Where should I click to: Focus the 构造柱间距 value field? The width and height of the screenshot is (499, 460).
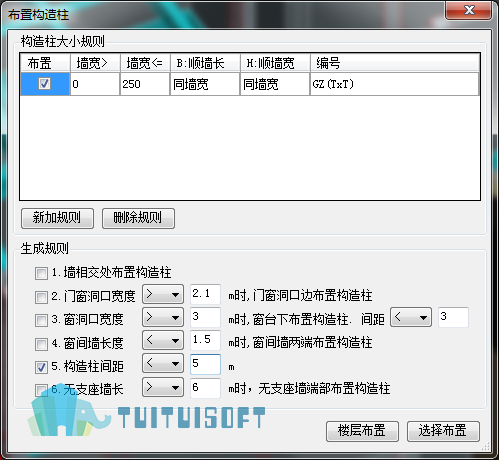pos(205,364)
